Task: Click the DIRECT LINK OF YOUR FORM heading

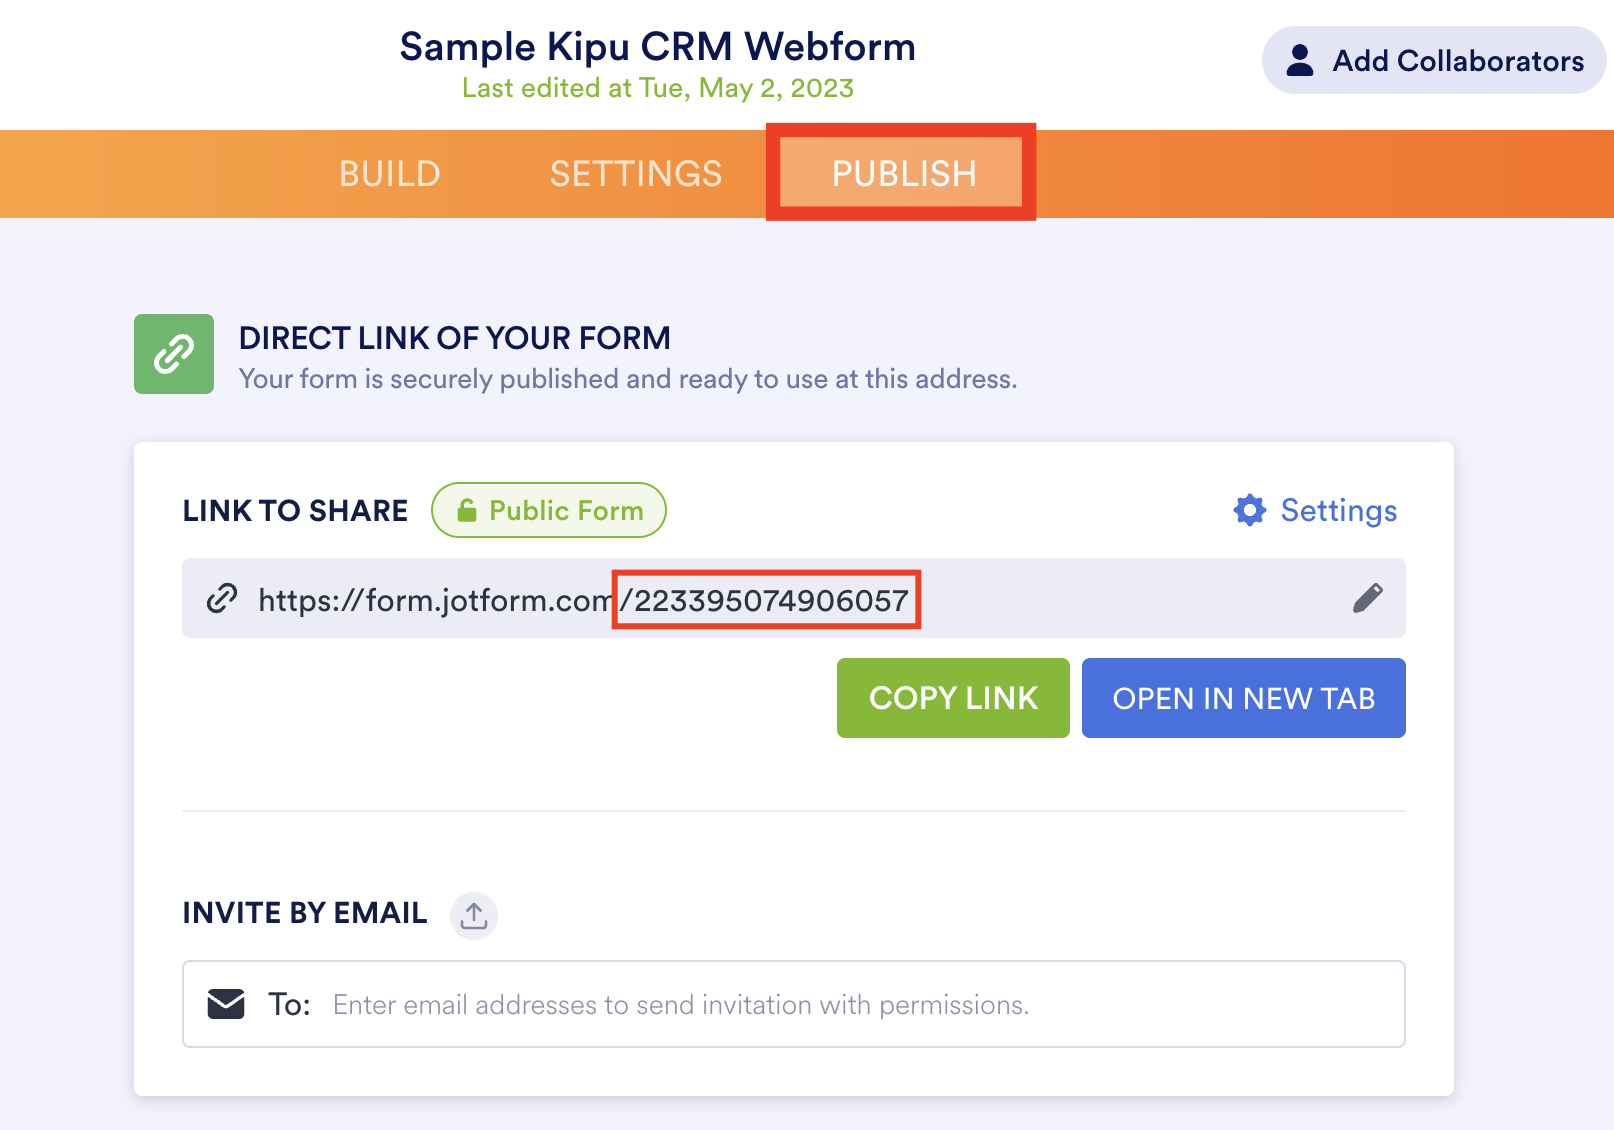Action: pyautogui.click(x=455, y=338)
